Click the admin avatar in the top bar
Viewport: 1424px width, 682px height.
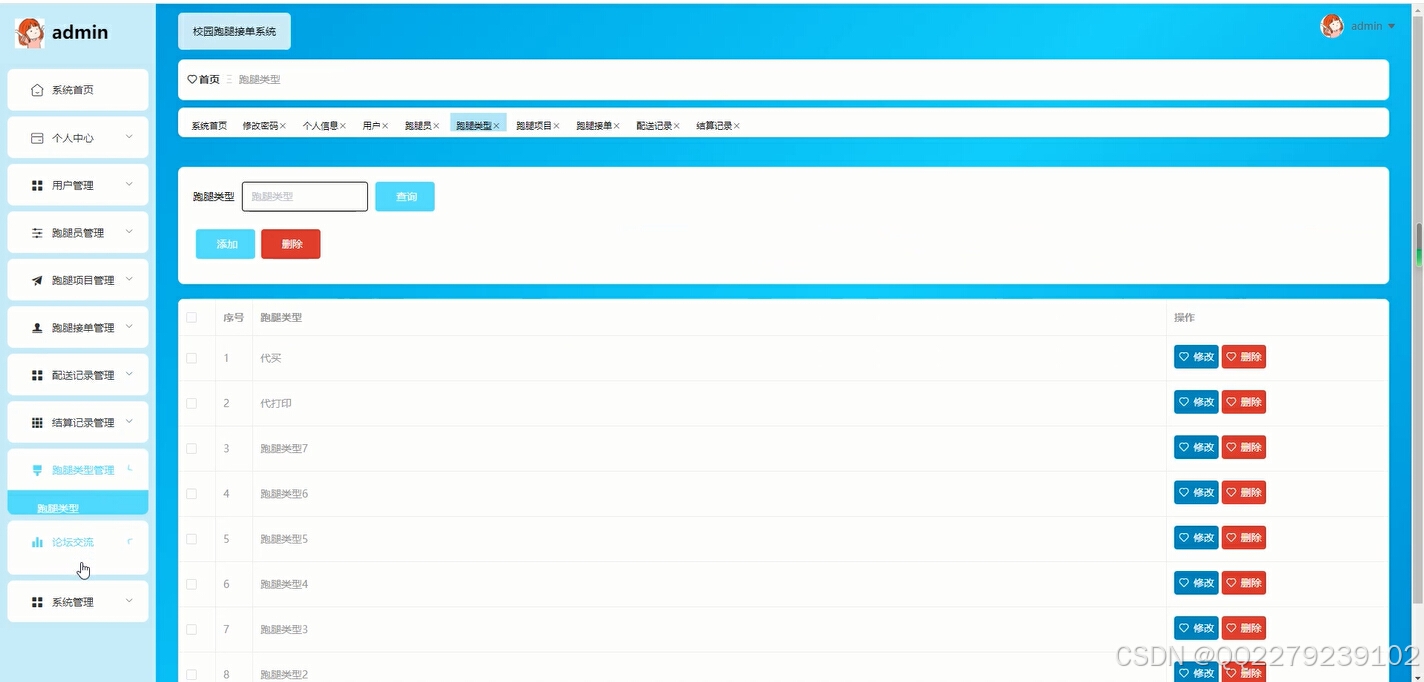coord(1332,25)
